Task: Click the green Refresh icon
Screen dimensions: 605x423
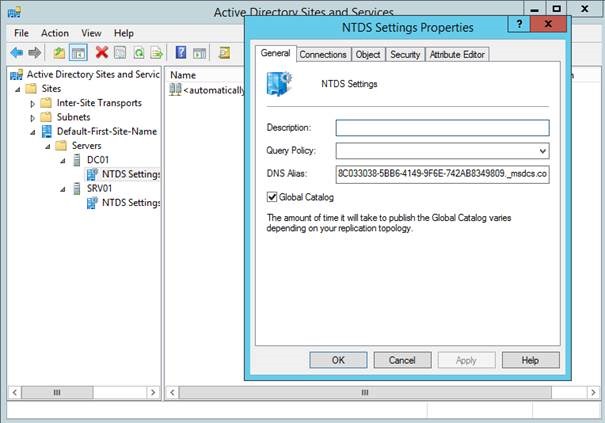Action: 139,52
